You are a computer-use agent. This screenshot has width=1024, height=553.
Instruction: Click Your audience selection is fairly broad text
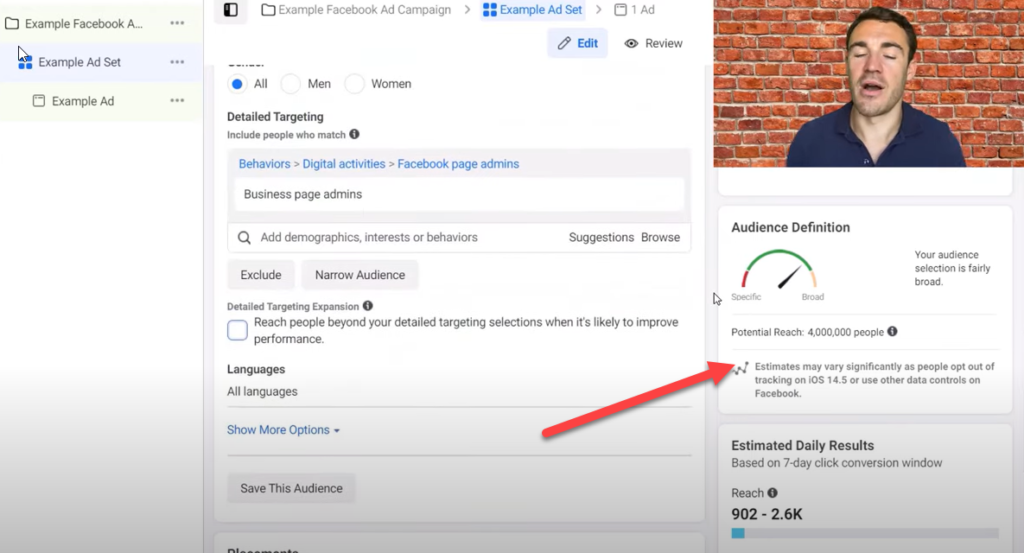click(x=952, y=268)
